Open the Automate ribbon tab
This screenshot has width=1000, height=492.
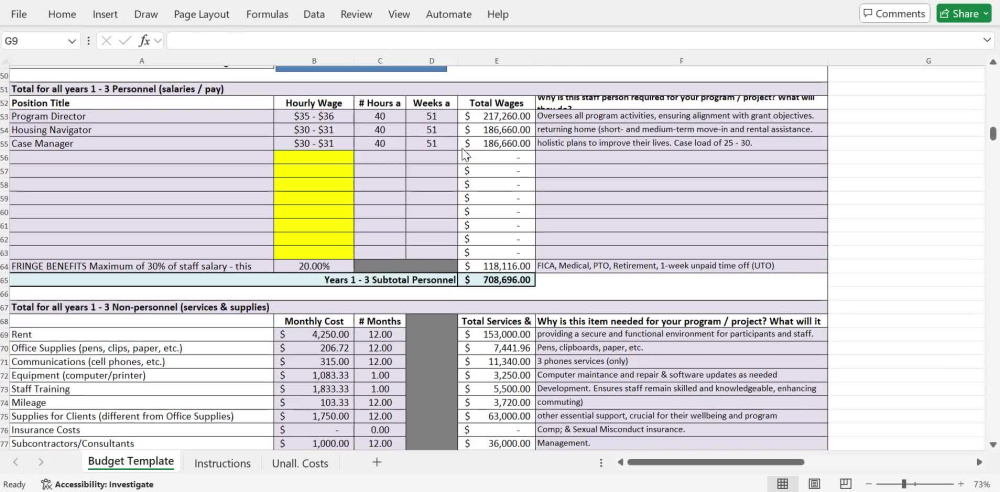pos(449,14)
